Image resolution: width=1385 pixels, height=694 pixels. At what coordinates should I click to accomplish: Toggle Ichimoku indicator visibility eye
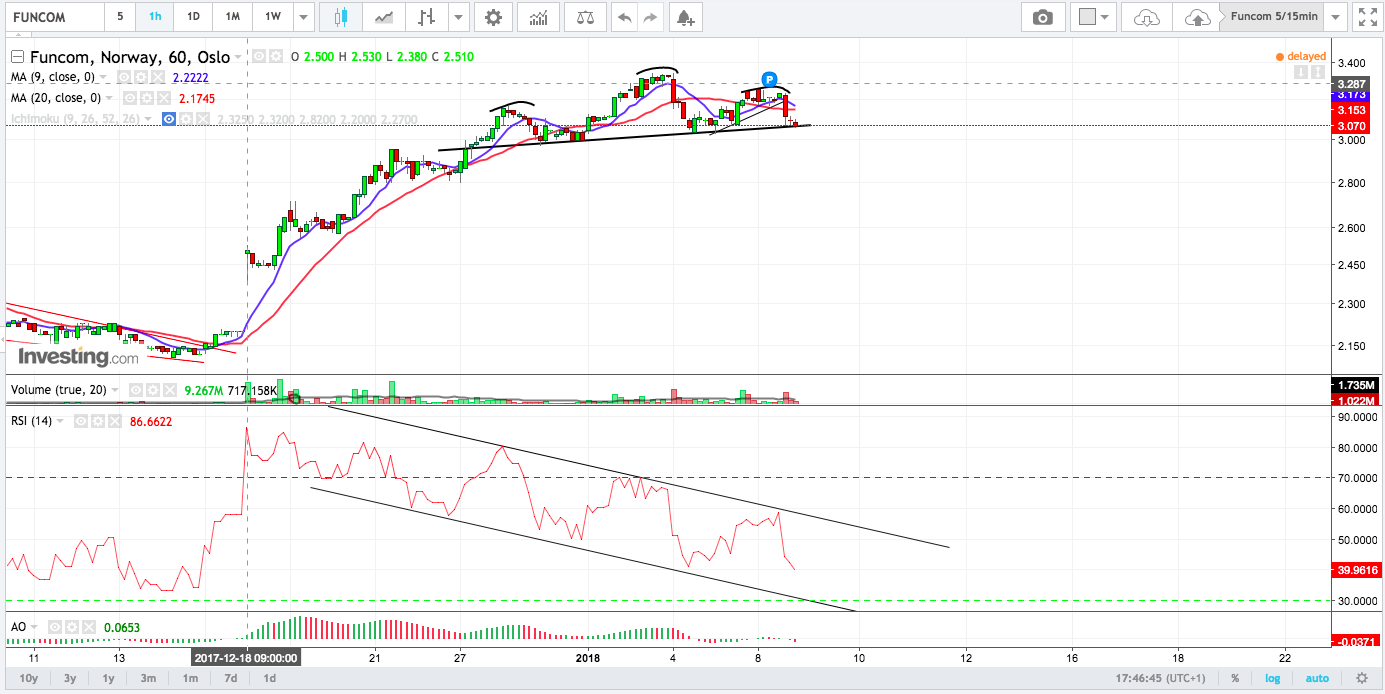pos(169,119)
